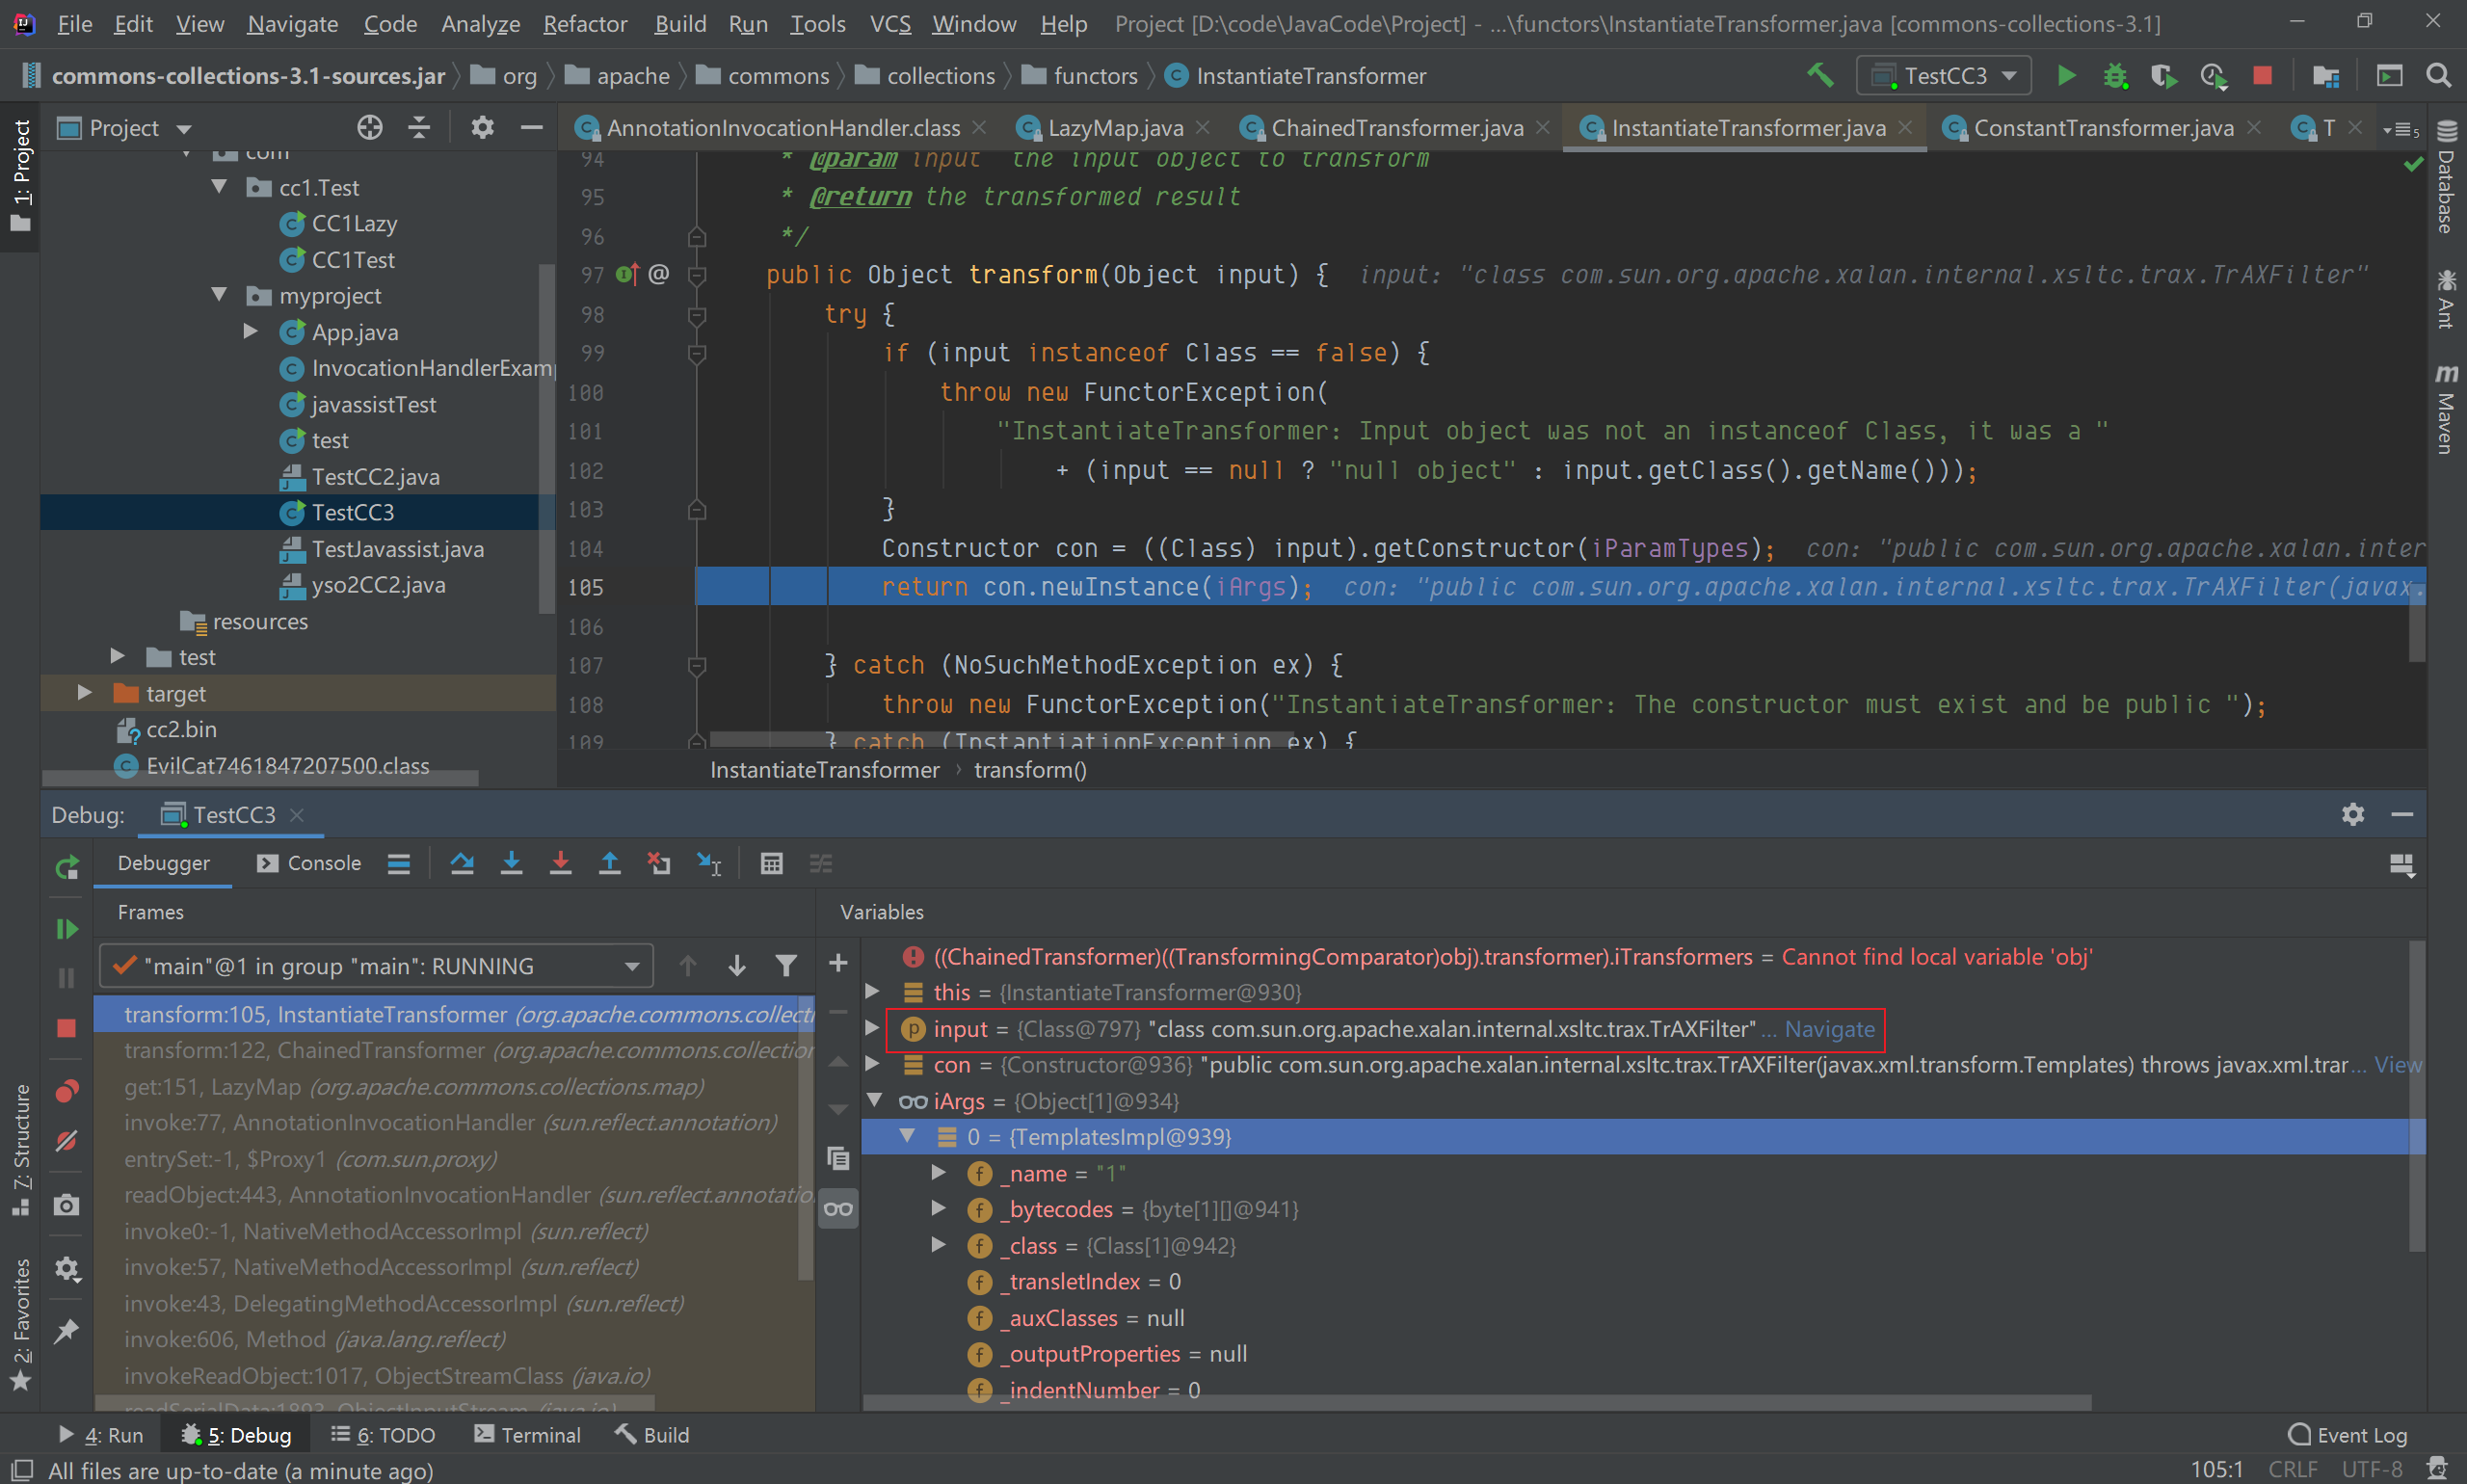Toggle Mute Breakpoints icon
The image size is (2467, 1484).
67,1141
